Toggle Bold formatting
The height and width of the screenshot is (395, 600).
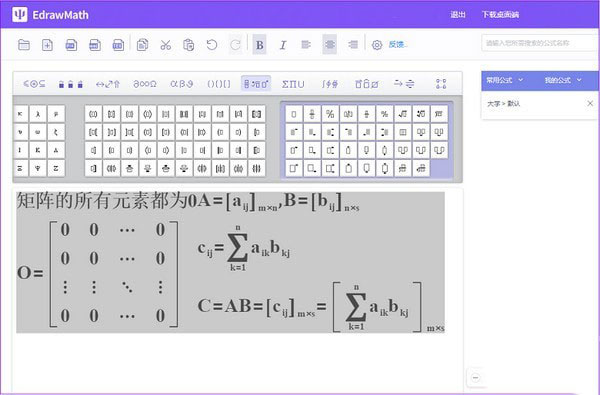(259, 45)
